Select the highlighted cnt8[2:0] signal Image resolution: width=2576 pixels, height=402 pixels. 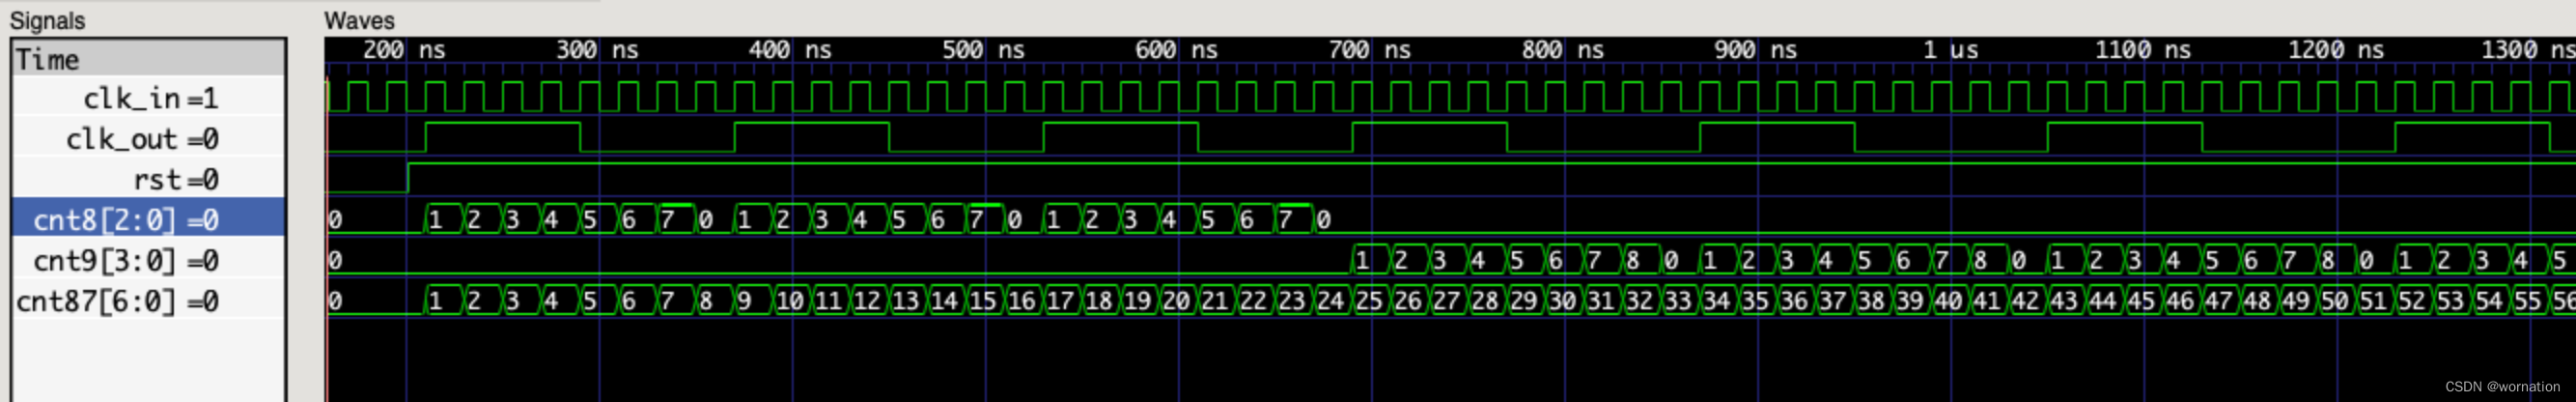coord(149,219)
